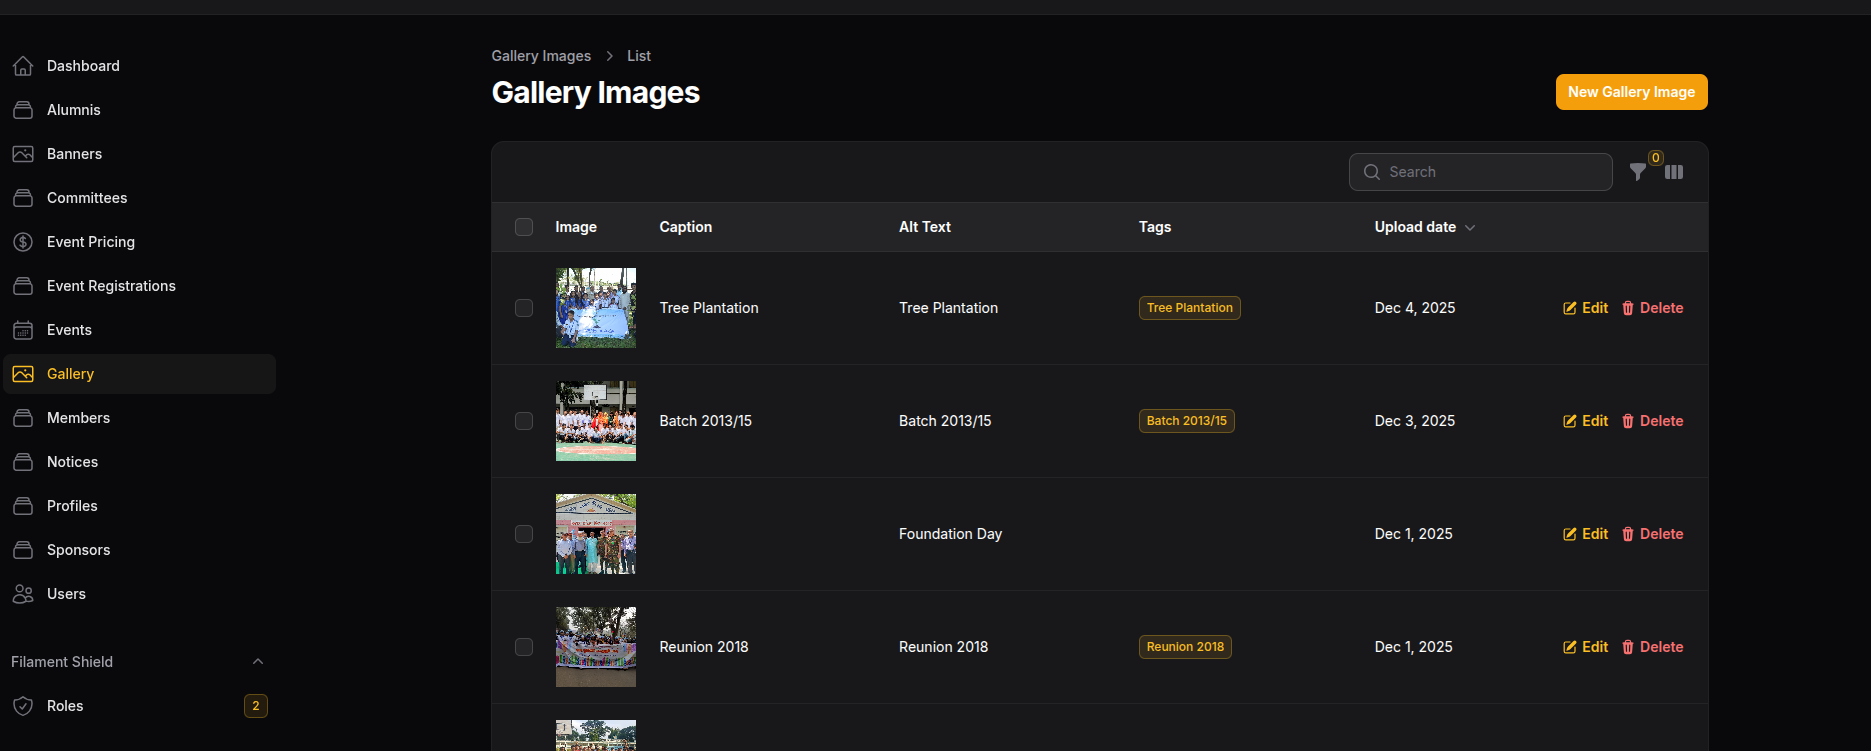The width and height of the screenshot is (1871, 751).
Task: Sort by Upload date column header
Action: 1425,227
